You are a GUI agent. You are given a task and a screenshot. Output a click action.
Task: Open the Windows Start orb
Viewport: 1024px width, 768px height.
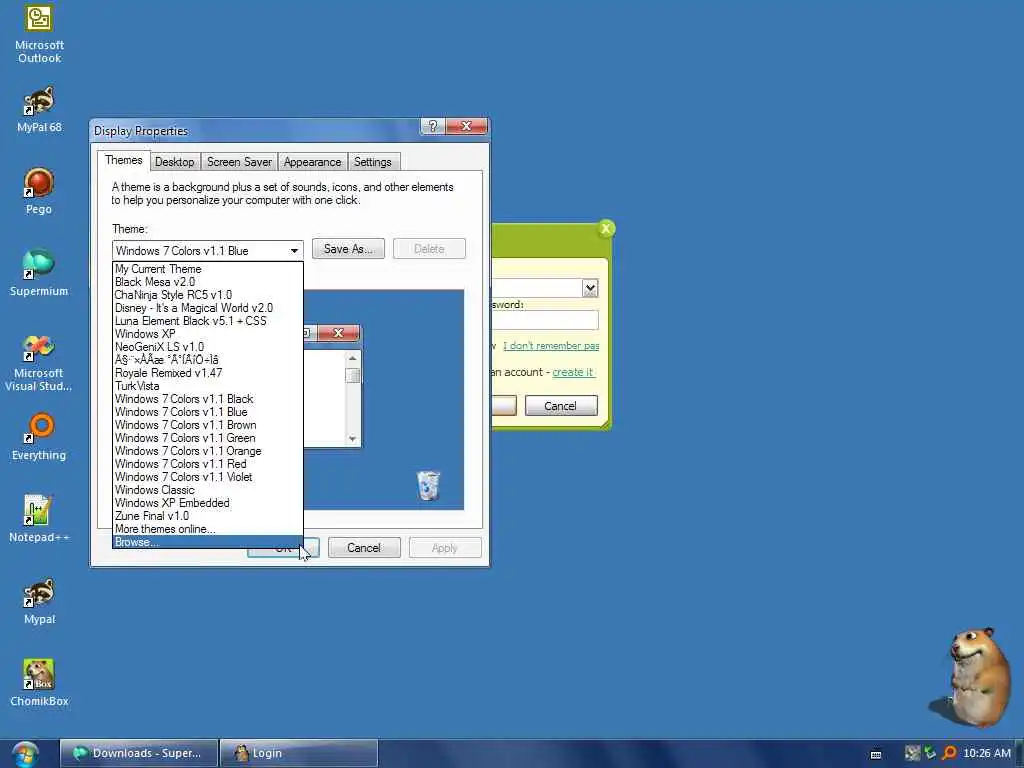(25, 754)
